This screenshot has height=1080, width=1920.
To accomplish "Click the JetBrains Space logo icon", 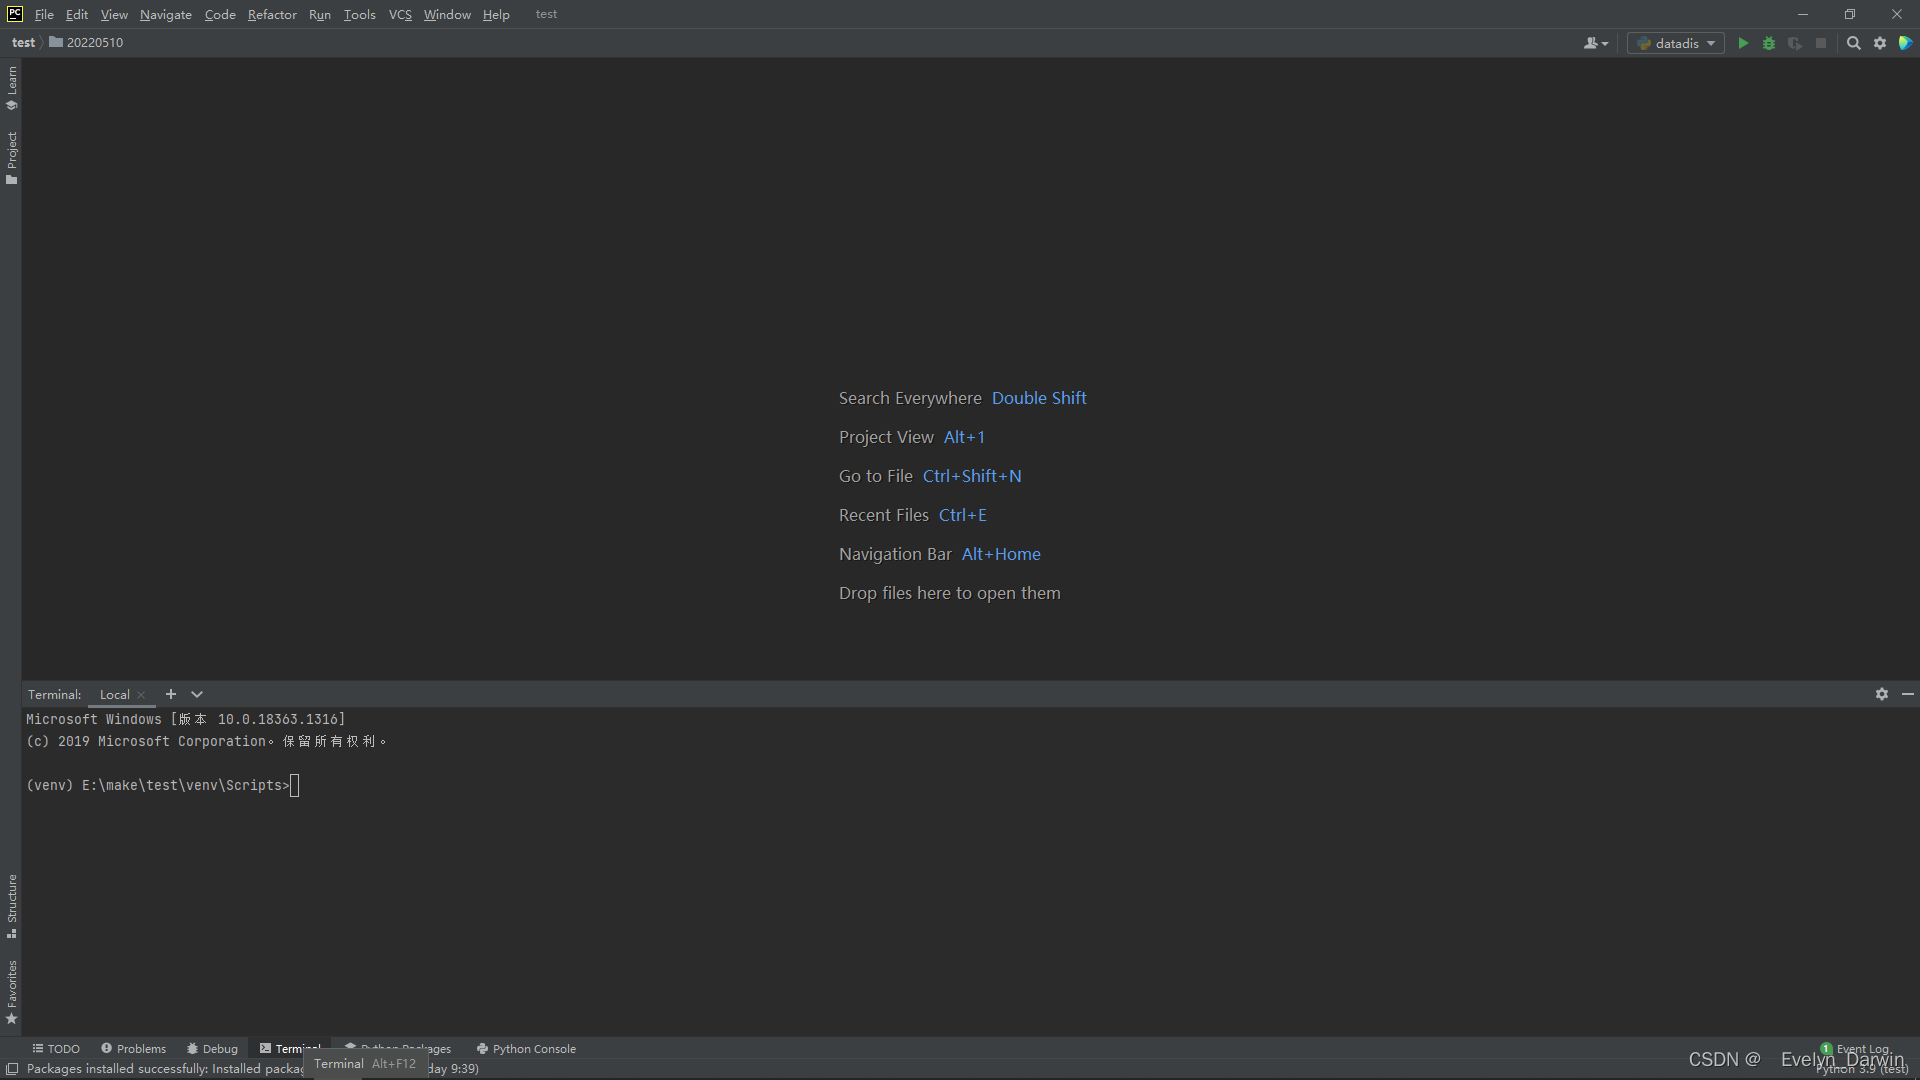I will click(1906, 43).
